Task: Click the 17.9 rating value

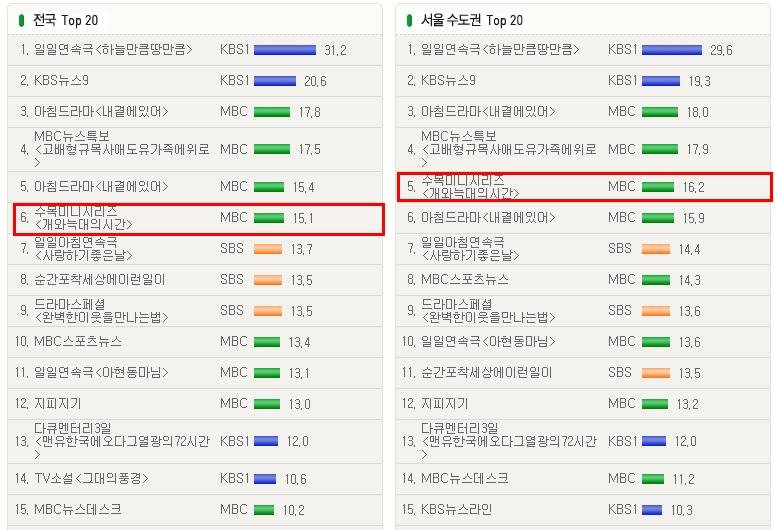Action: pos(697,149)
